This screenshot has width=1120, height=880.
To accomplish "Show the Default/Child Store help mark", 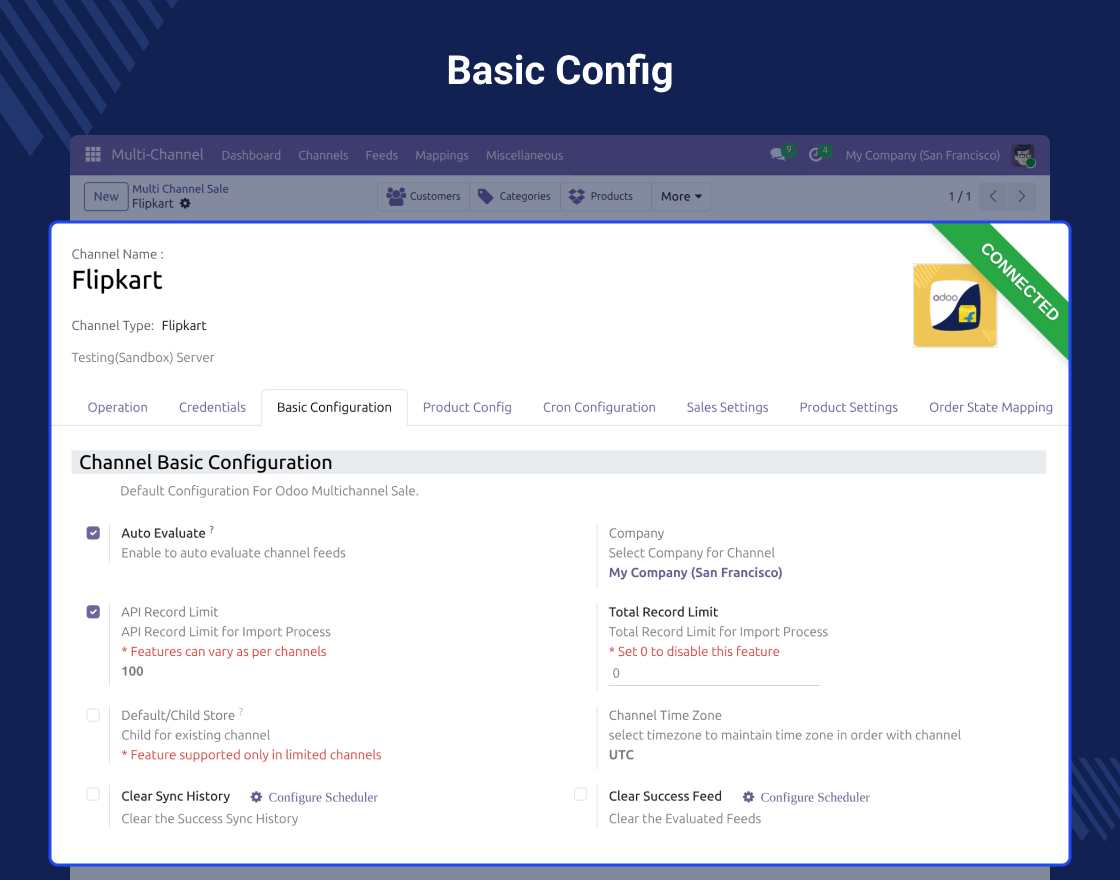I will 241,711.
